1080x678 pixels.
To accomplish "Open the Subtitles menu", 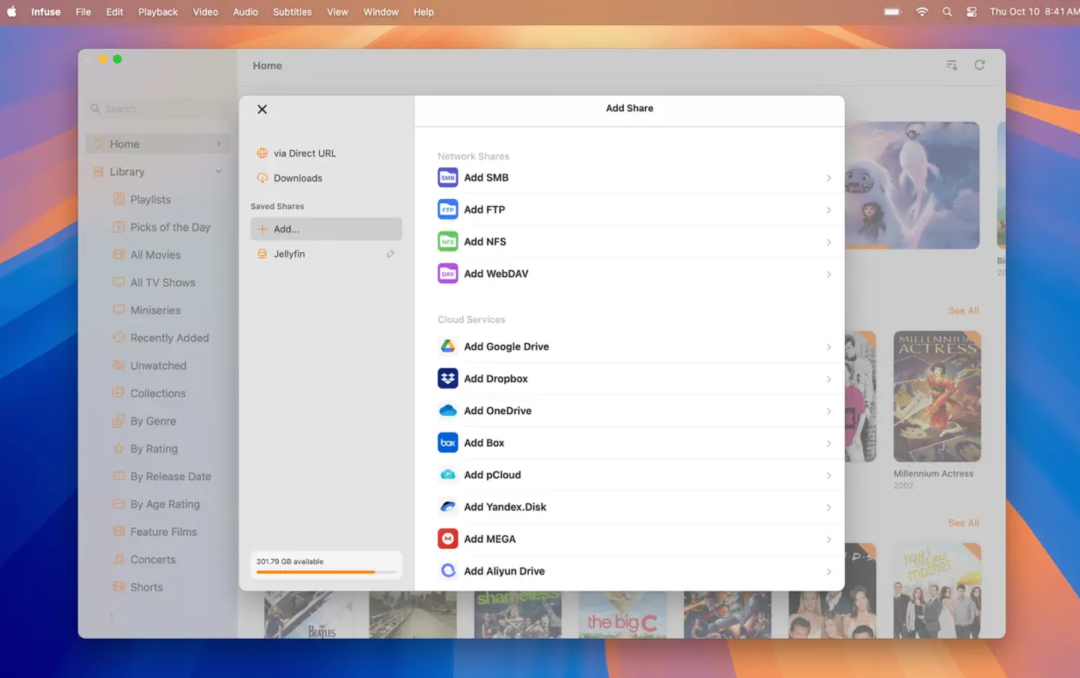I will tap(292, 12).
